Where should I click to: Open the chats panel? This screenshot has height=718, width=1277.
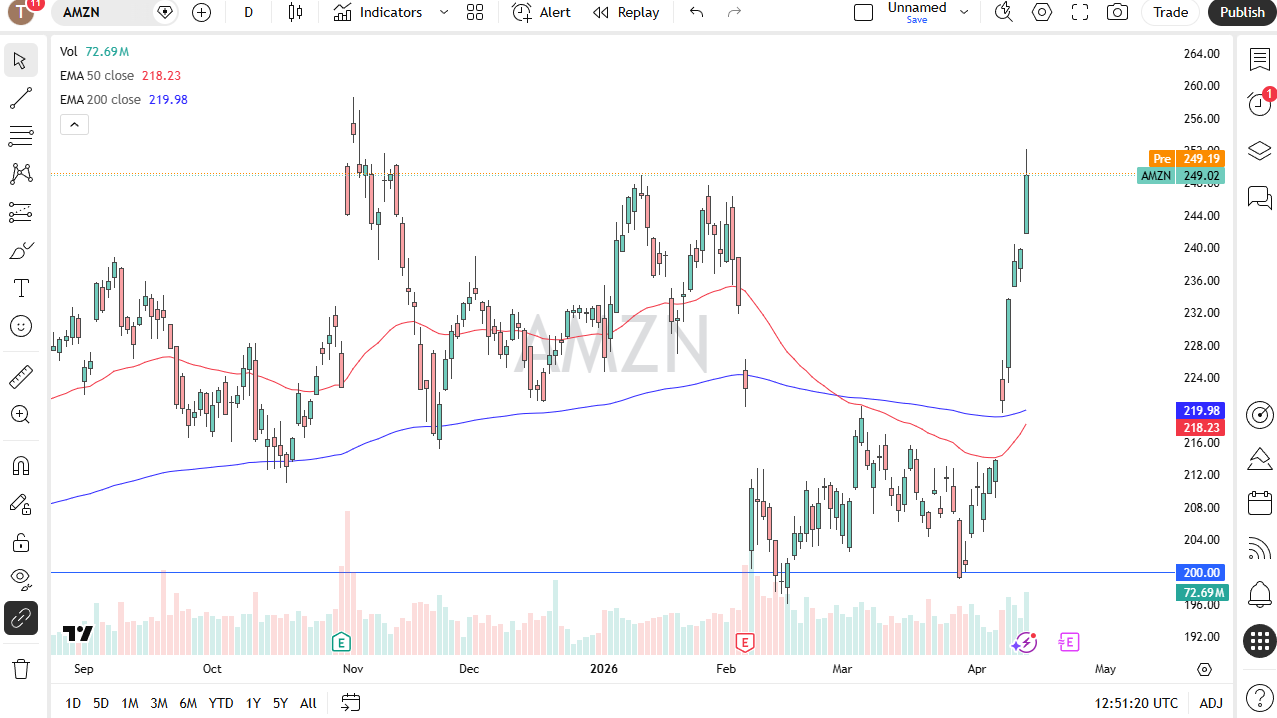click(1259, 197)
